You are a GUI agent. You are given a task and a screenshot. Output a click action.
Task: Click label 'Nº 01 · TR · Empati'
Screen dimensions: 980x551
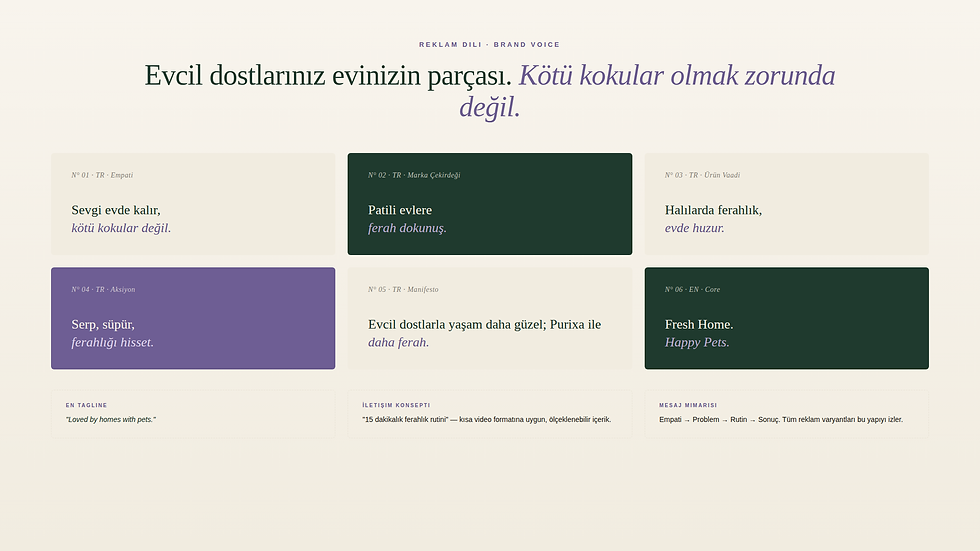[x=102, y=175]
